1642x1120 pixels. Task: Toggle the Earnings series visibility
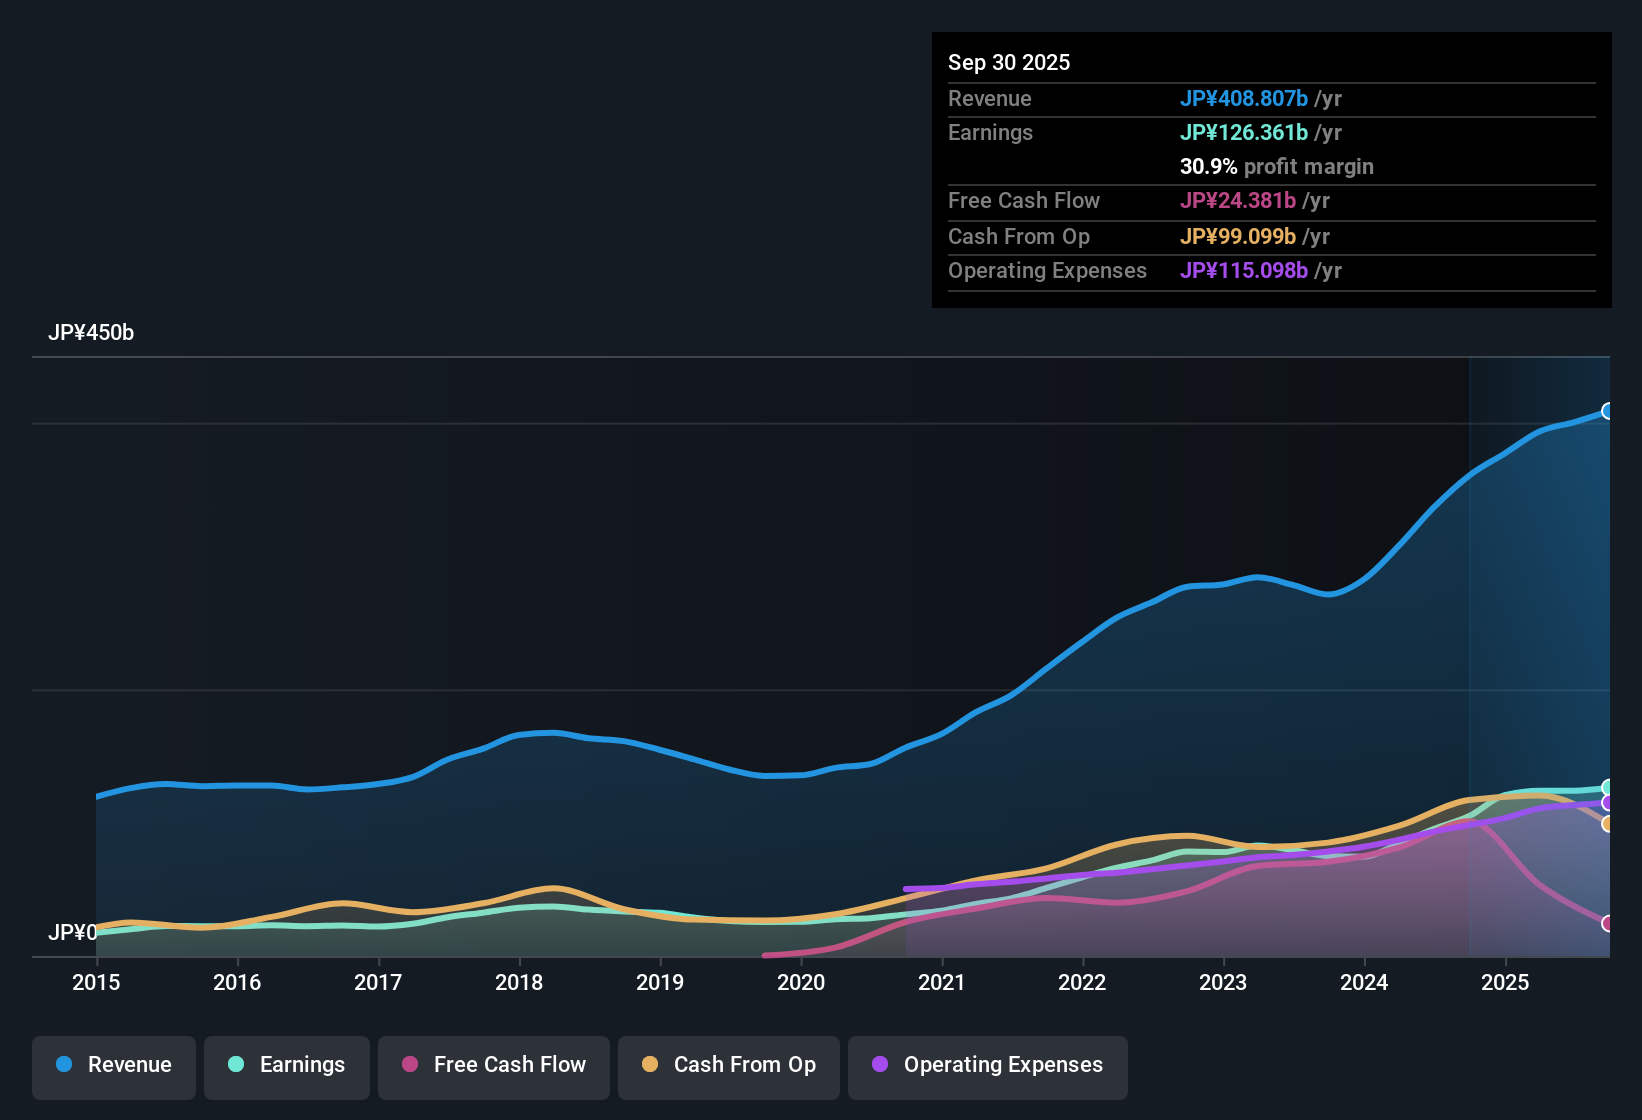287,1067
